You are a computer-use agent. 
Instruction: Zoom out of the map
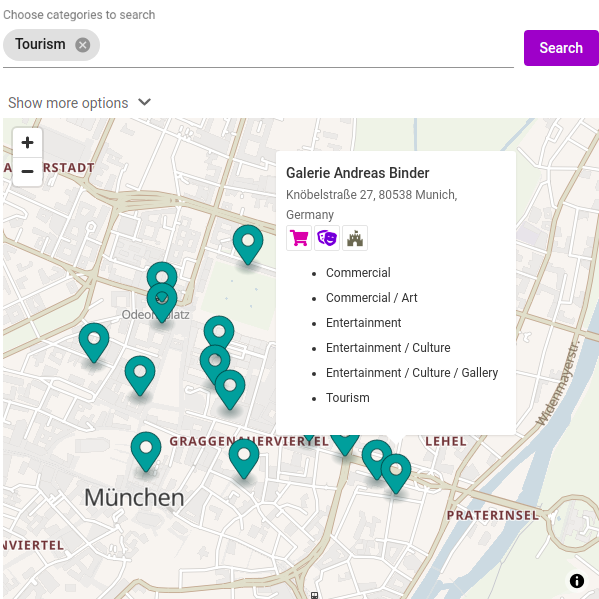click(x=27, y=172)
